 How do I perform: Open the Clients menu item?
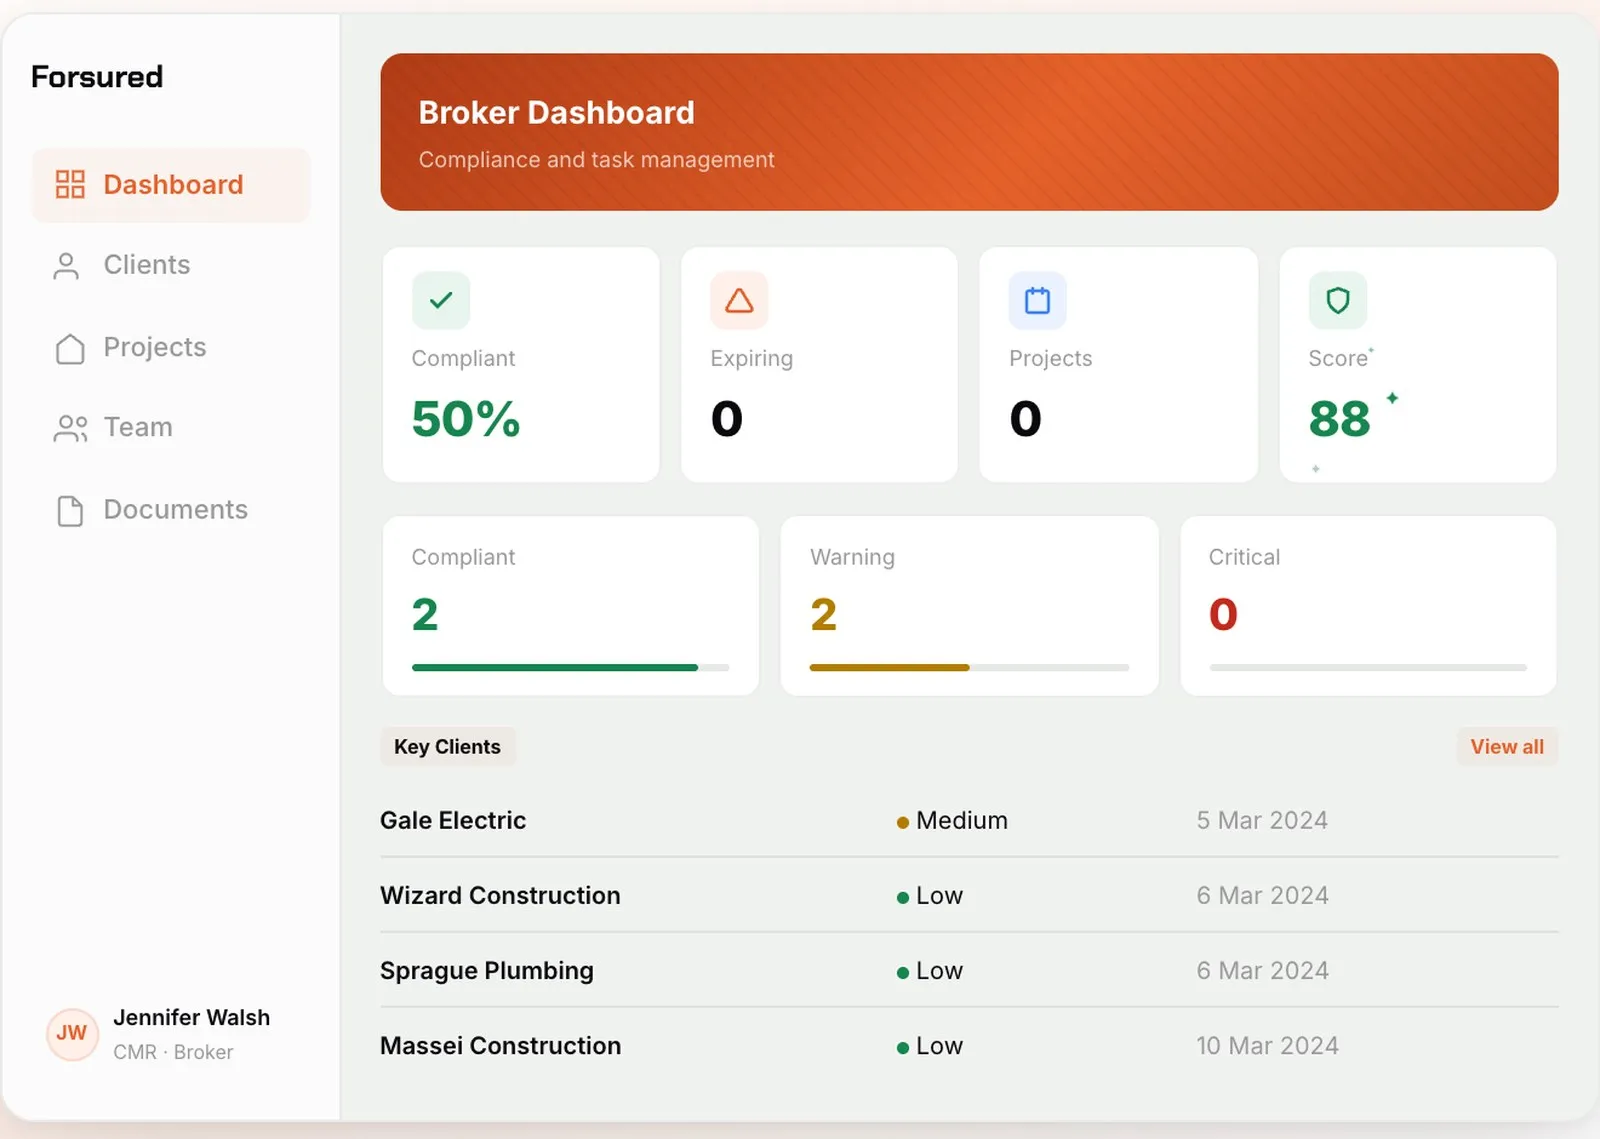coord(171,265)
